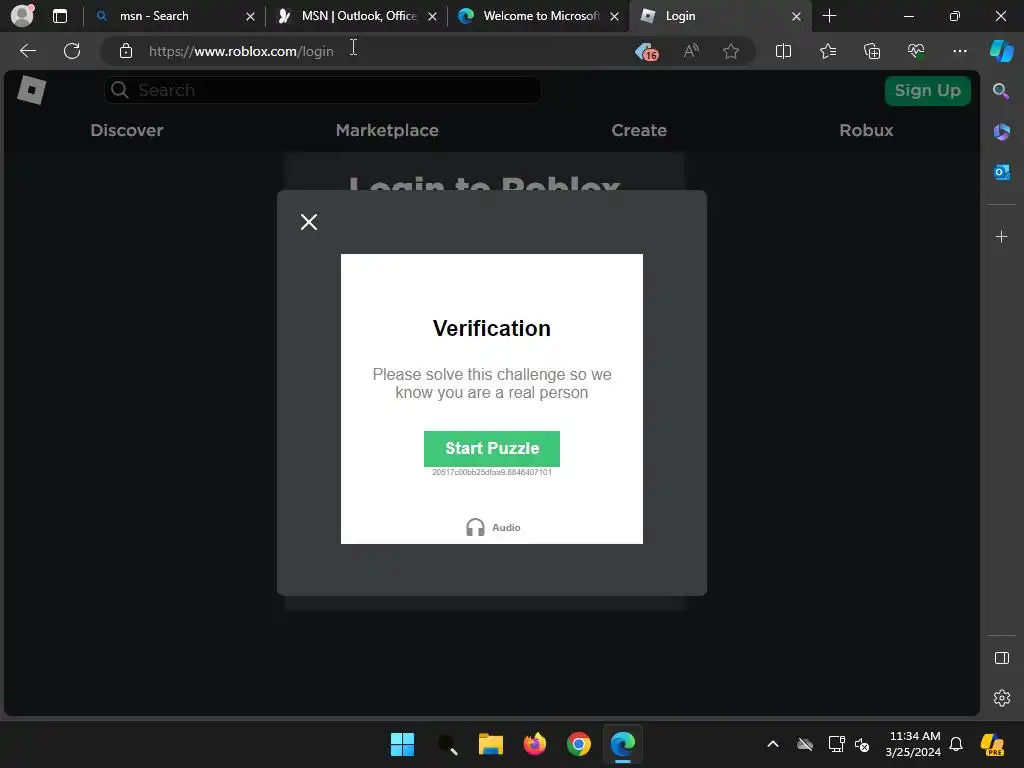Open the Create menu item
This screenshot has height=768, width=1024.
639,130
